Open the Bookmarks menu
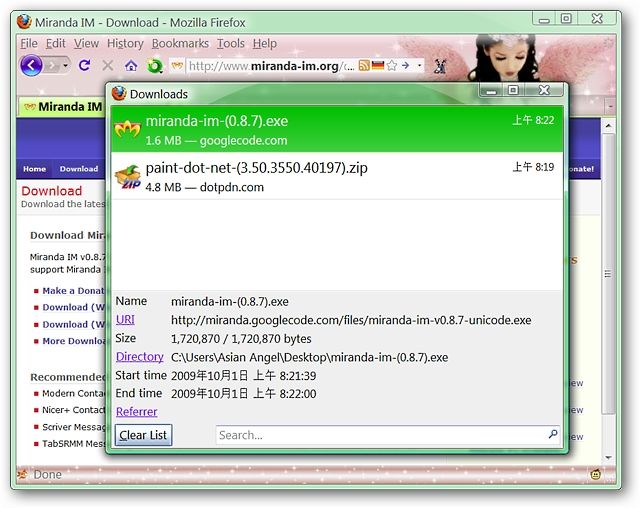640x508 pixels. (180, 43)
